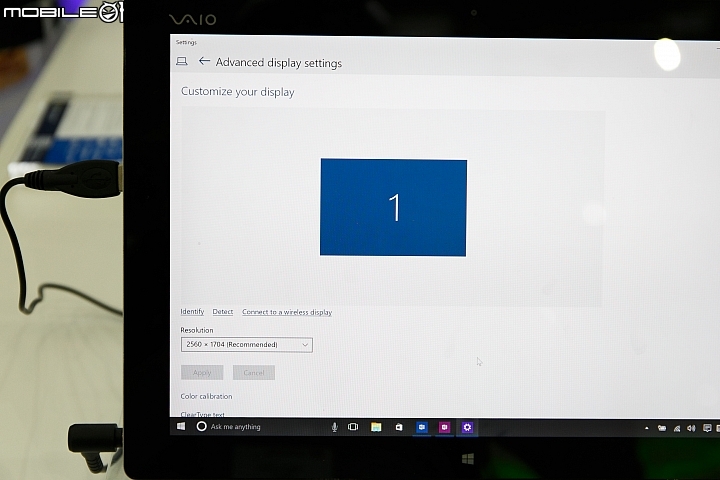Open the Store app on taskbar
This screenshot has width=720, height=480.
tap(399, 427)
